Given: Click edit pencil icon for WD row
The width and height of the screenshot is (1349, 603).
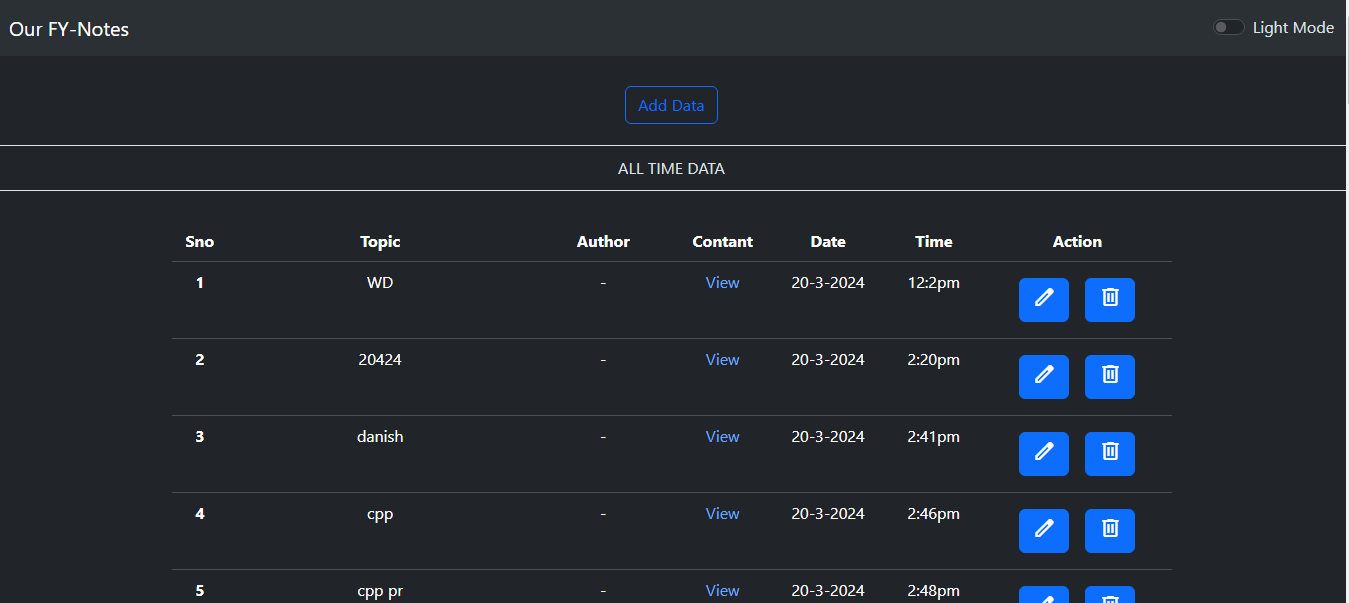Looking at the screenshot, I should coord(1043,299).
